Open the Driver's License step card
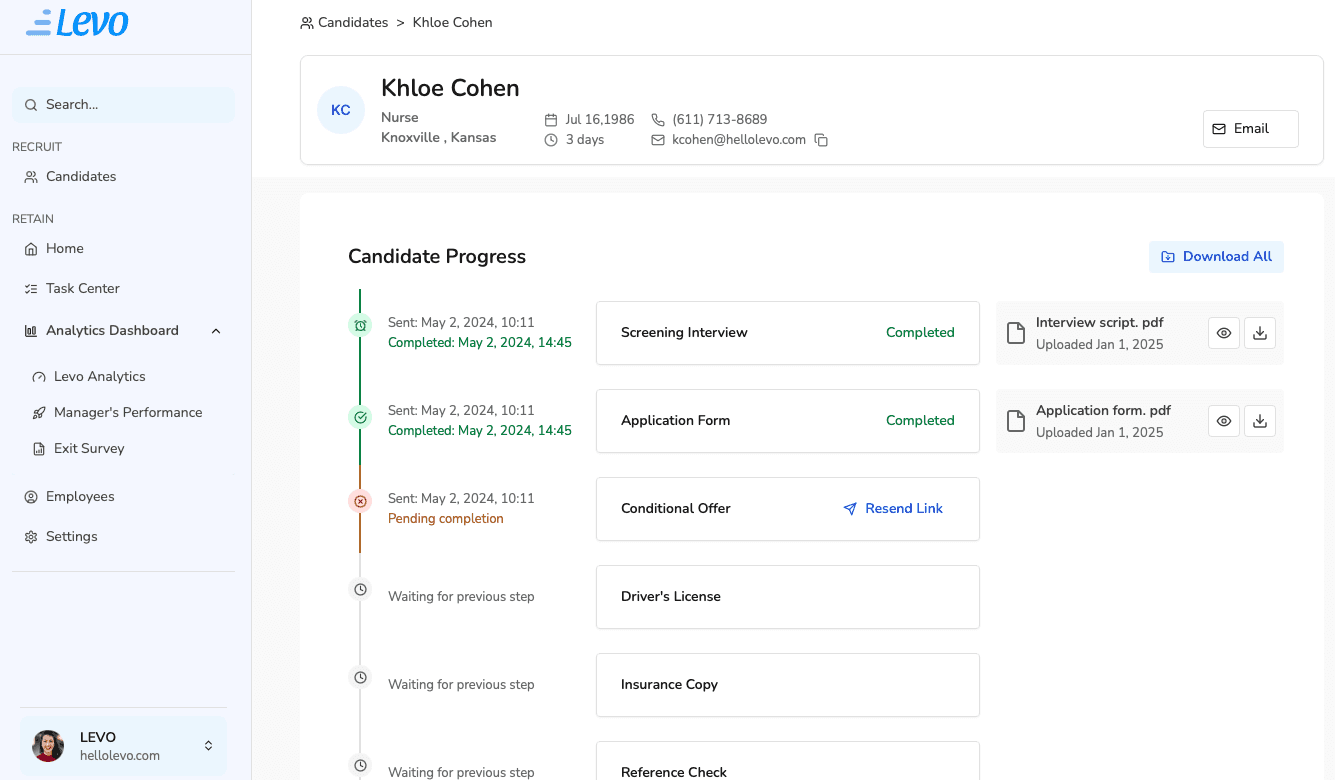 787,597
